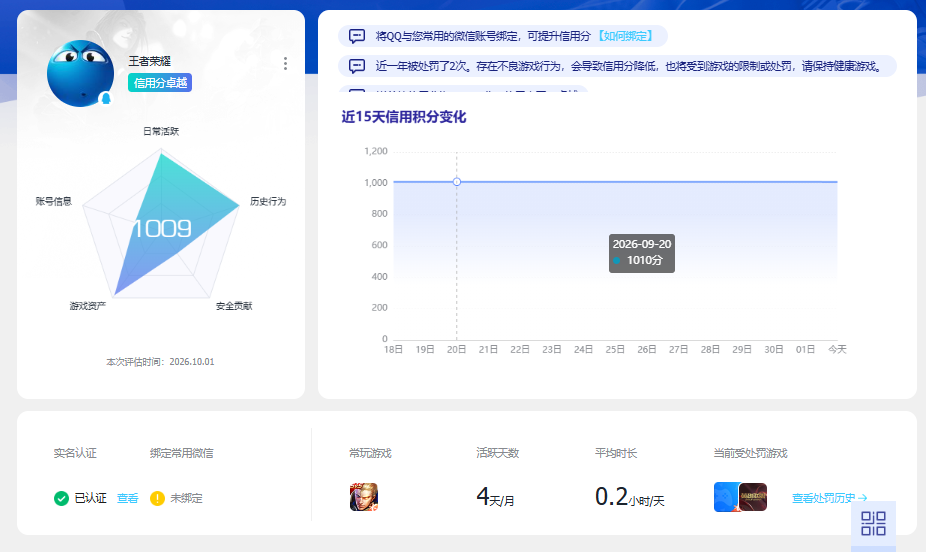Click the 1009 credit score on radar
926x552 pixels.
click(161, 228)
